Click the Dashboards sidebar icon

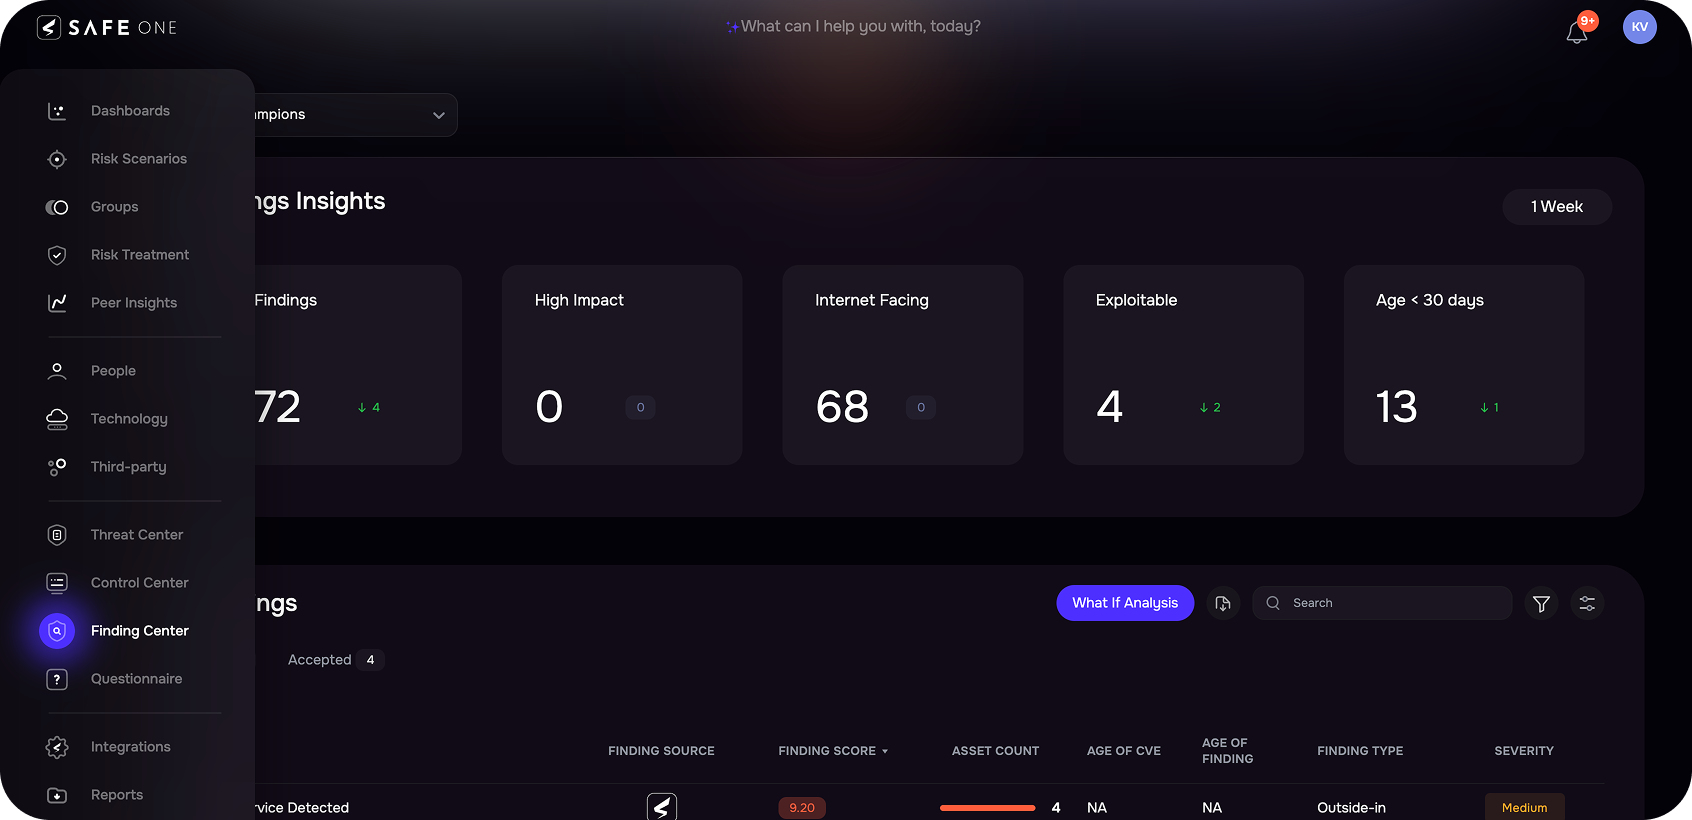pos(57,111)
